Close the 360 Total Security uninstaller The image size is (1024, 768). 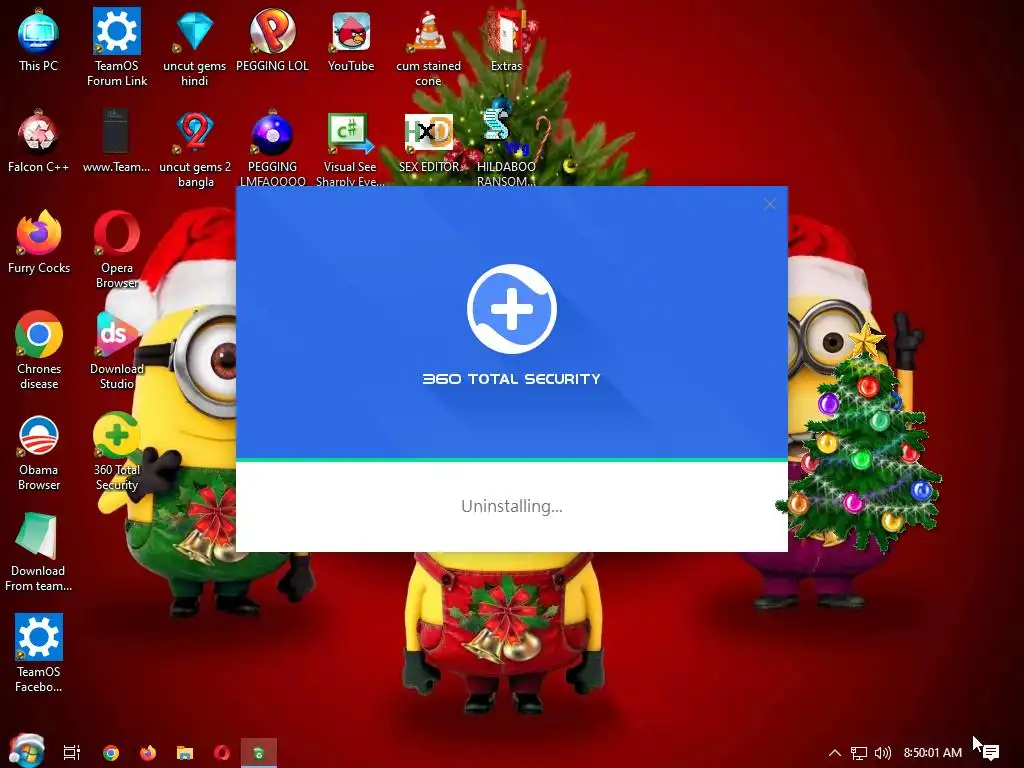769,204
